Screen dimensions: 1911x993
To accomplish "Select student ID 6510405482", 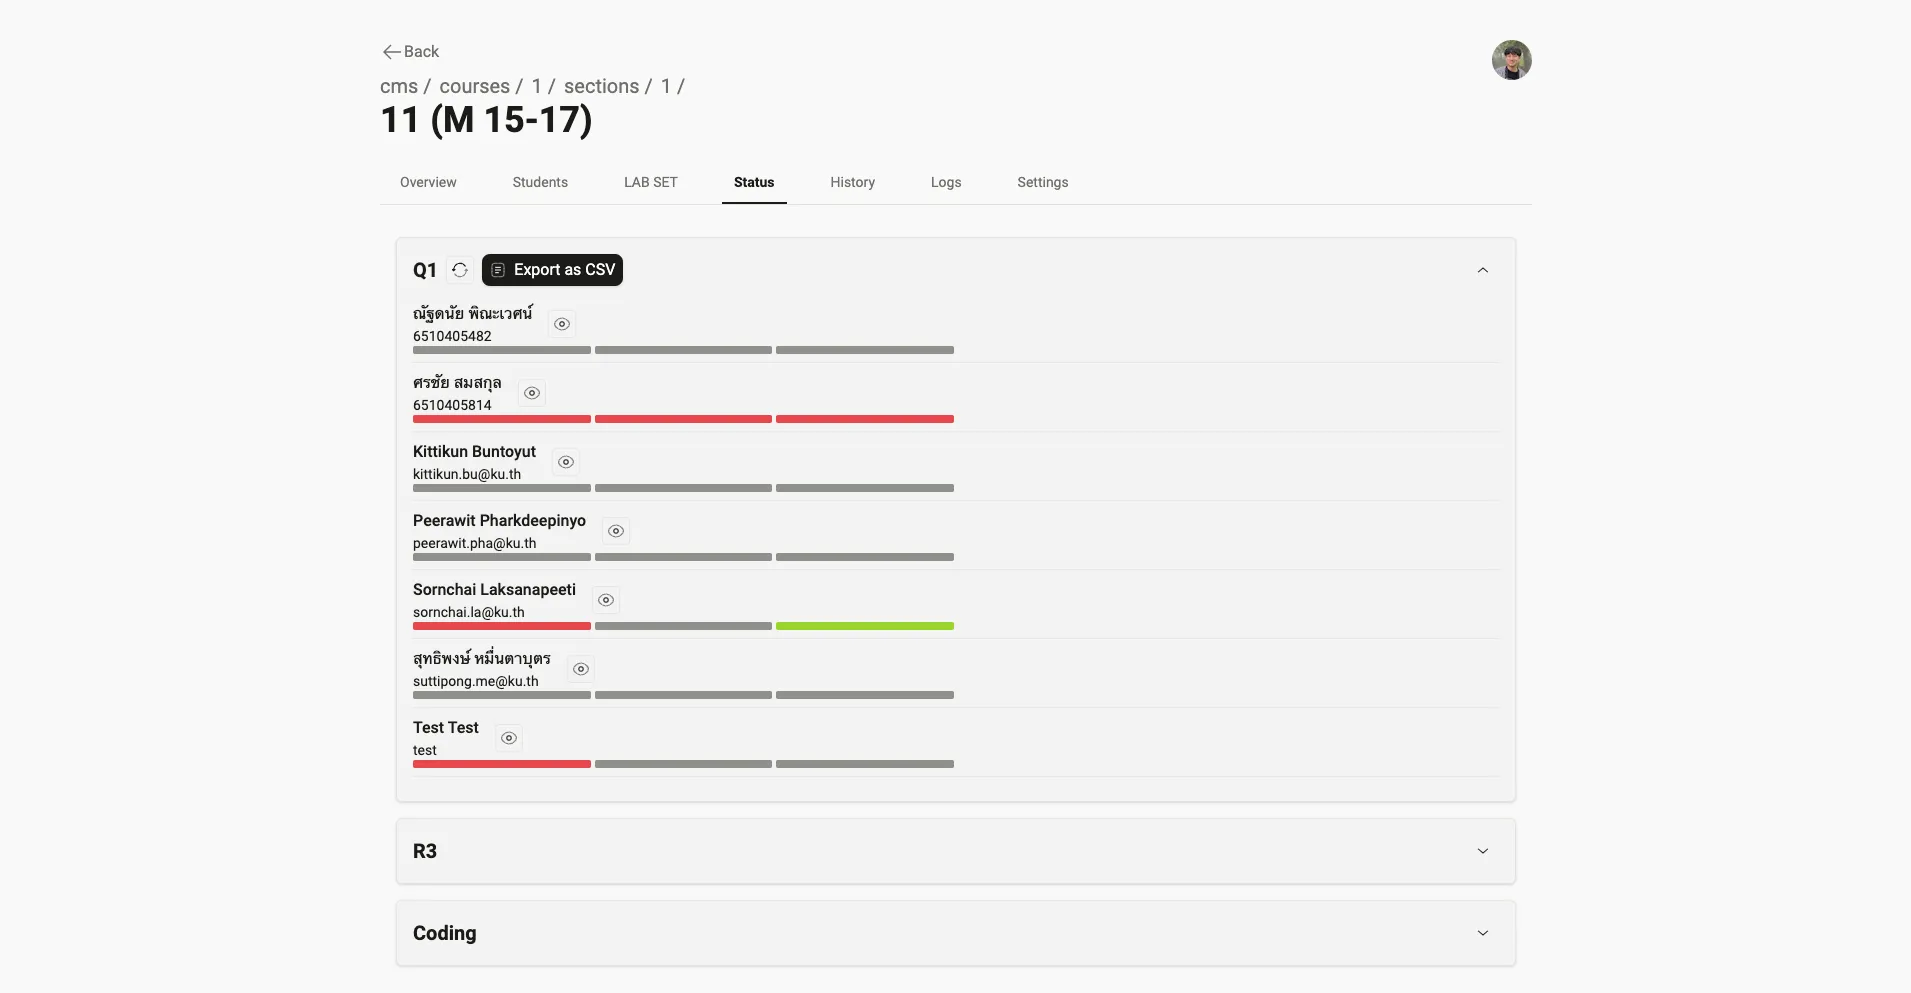I will (452, 336).
